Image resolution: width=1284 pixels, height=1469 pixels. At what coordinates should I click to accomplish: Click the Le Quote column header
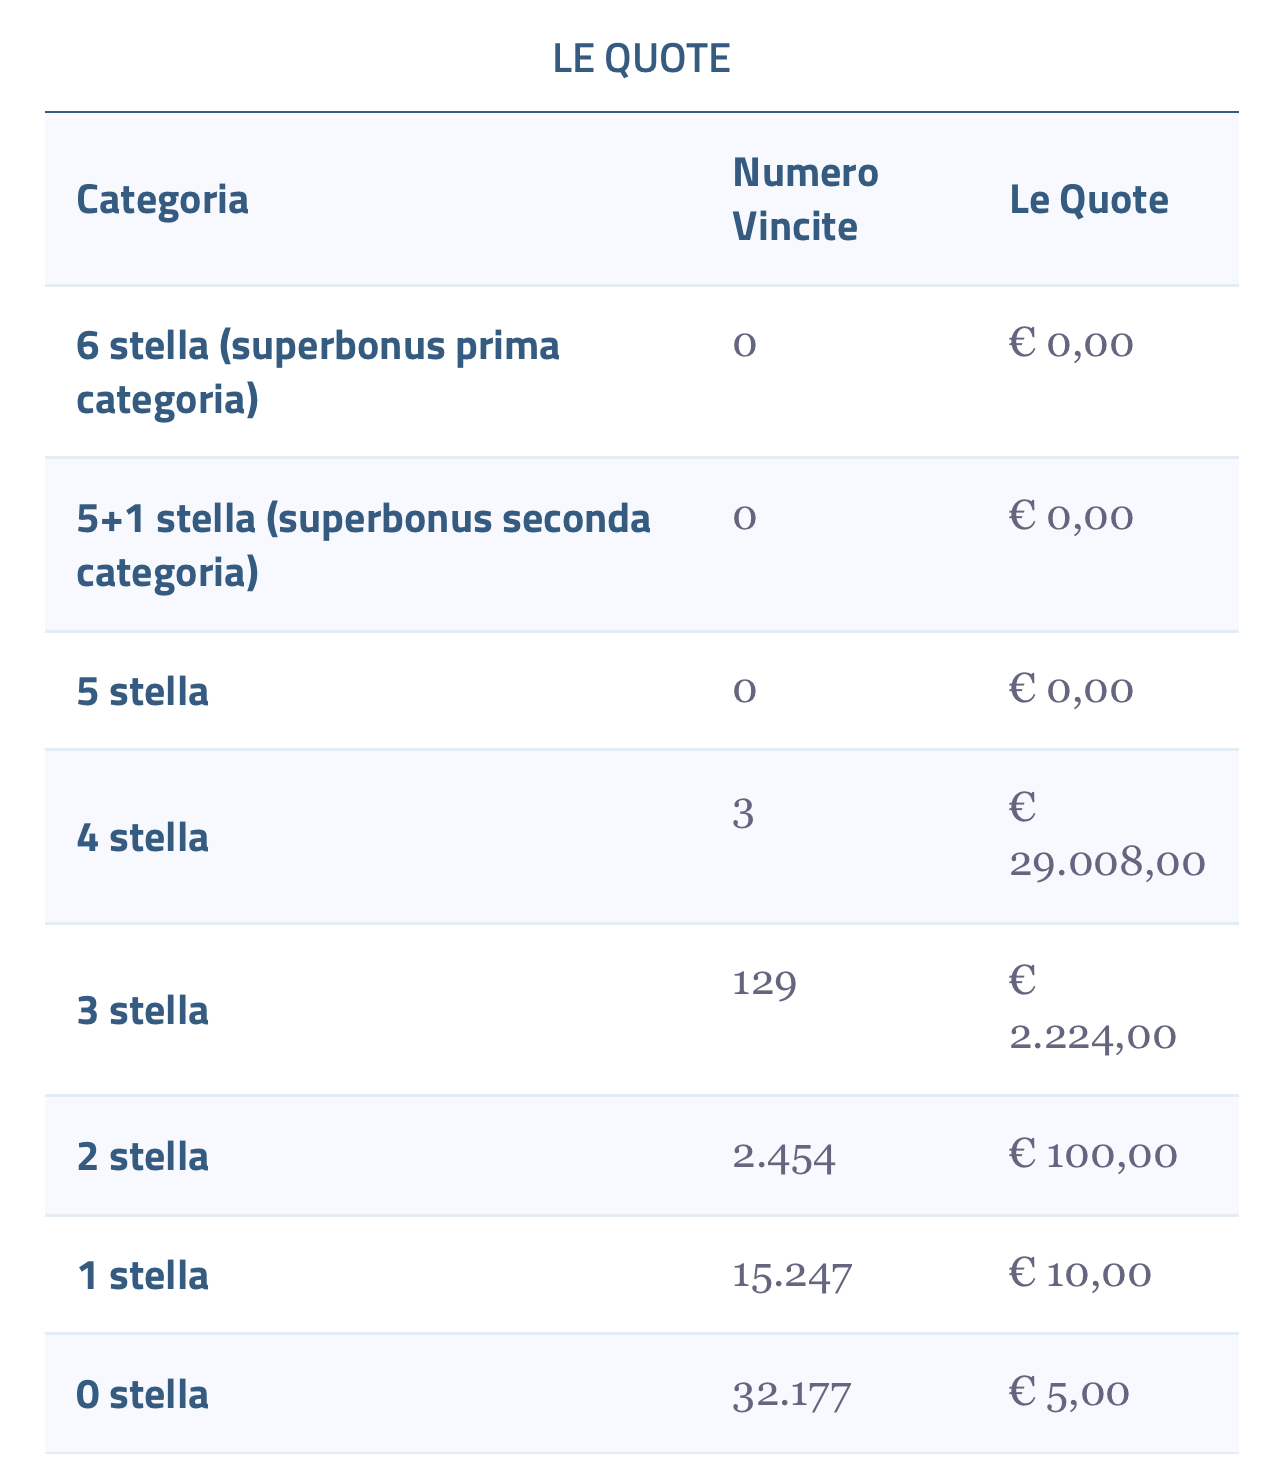pos(1089,199)
